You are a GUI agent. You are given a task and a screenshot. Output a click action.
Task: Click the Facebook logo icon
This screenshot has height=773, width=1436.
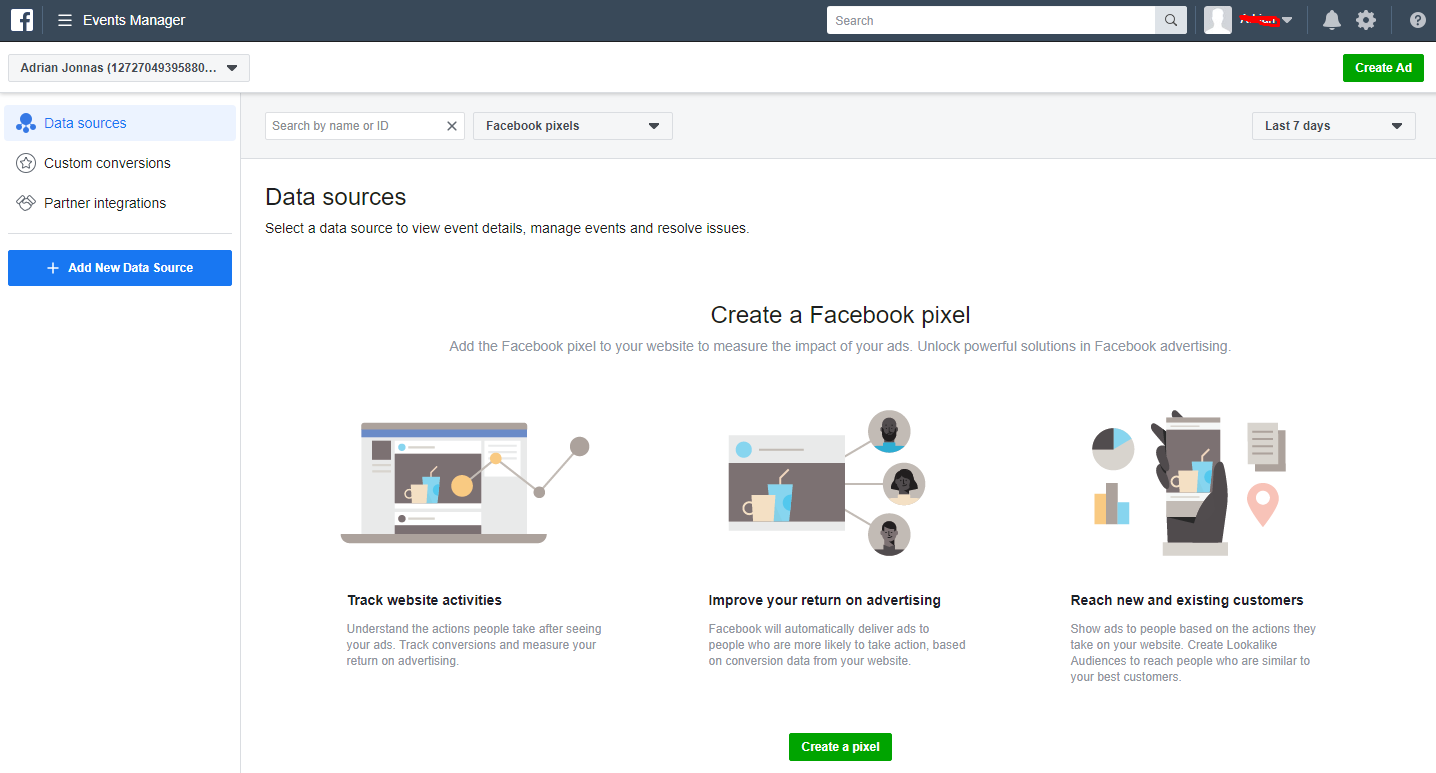(x=22, y=20)
